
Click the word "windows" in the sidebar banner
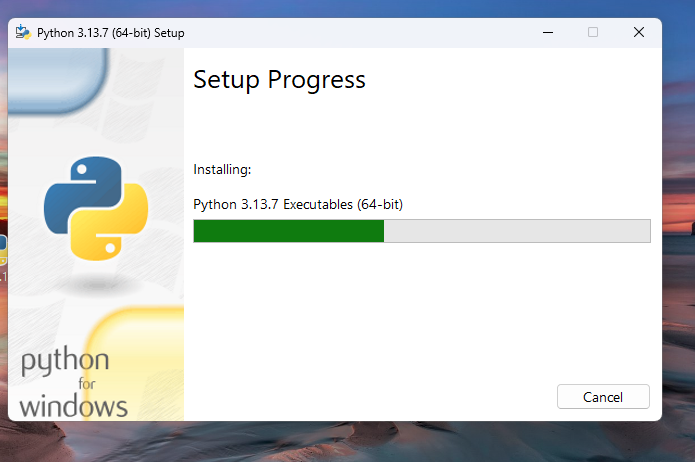tap(73, 406)
